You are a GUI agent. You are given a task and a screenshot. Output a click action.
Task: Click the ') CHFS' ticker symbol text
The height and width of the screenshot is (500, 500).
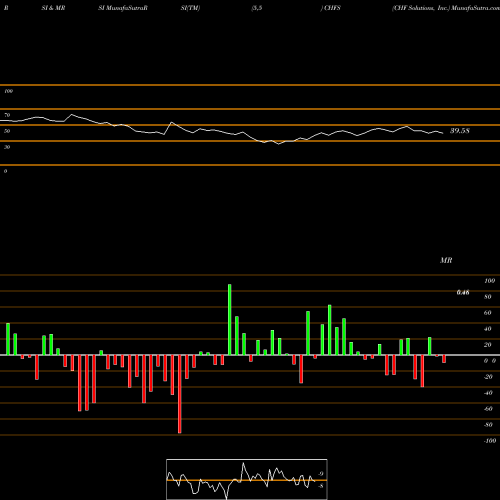(x=331, y=8)
